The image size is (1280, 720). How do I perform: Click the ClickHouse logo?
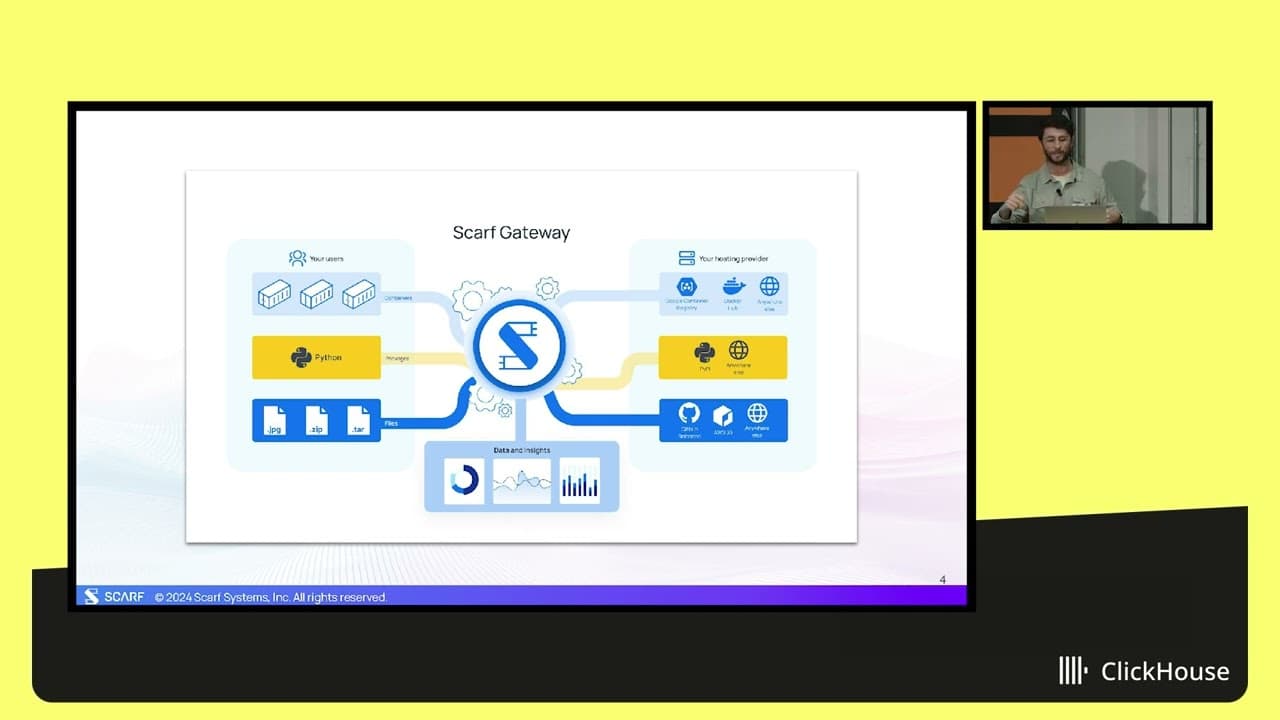tap(1144, 671)
